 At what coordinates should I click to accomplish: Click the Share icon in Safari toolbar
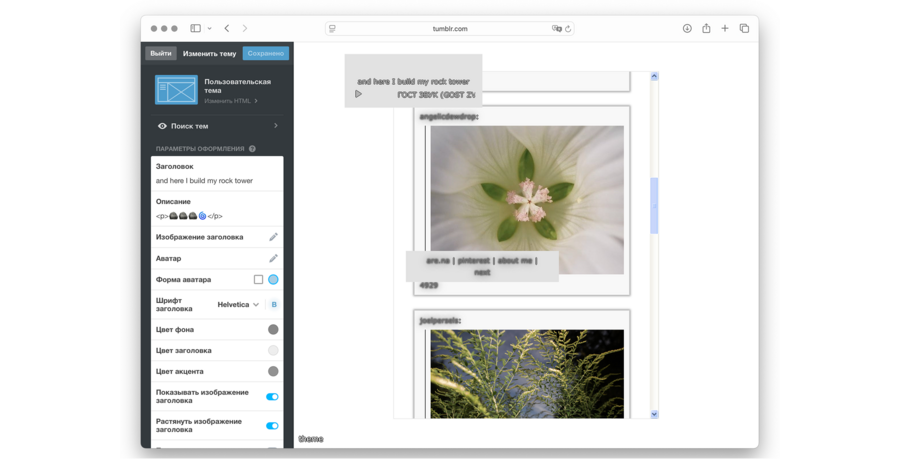point(706,29)
